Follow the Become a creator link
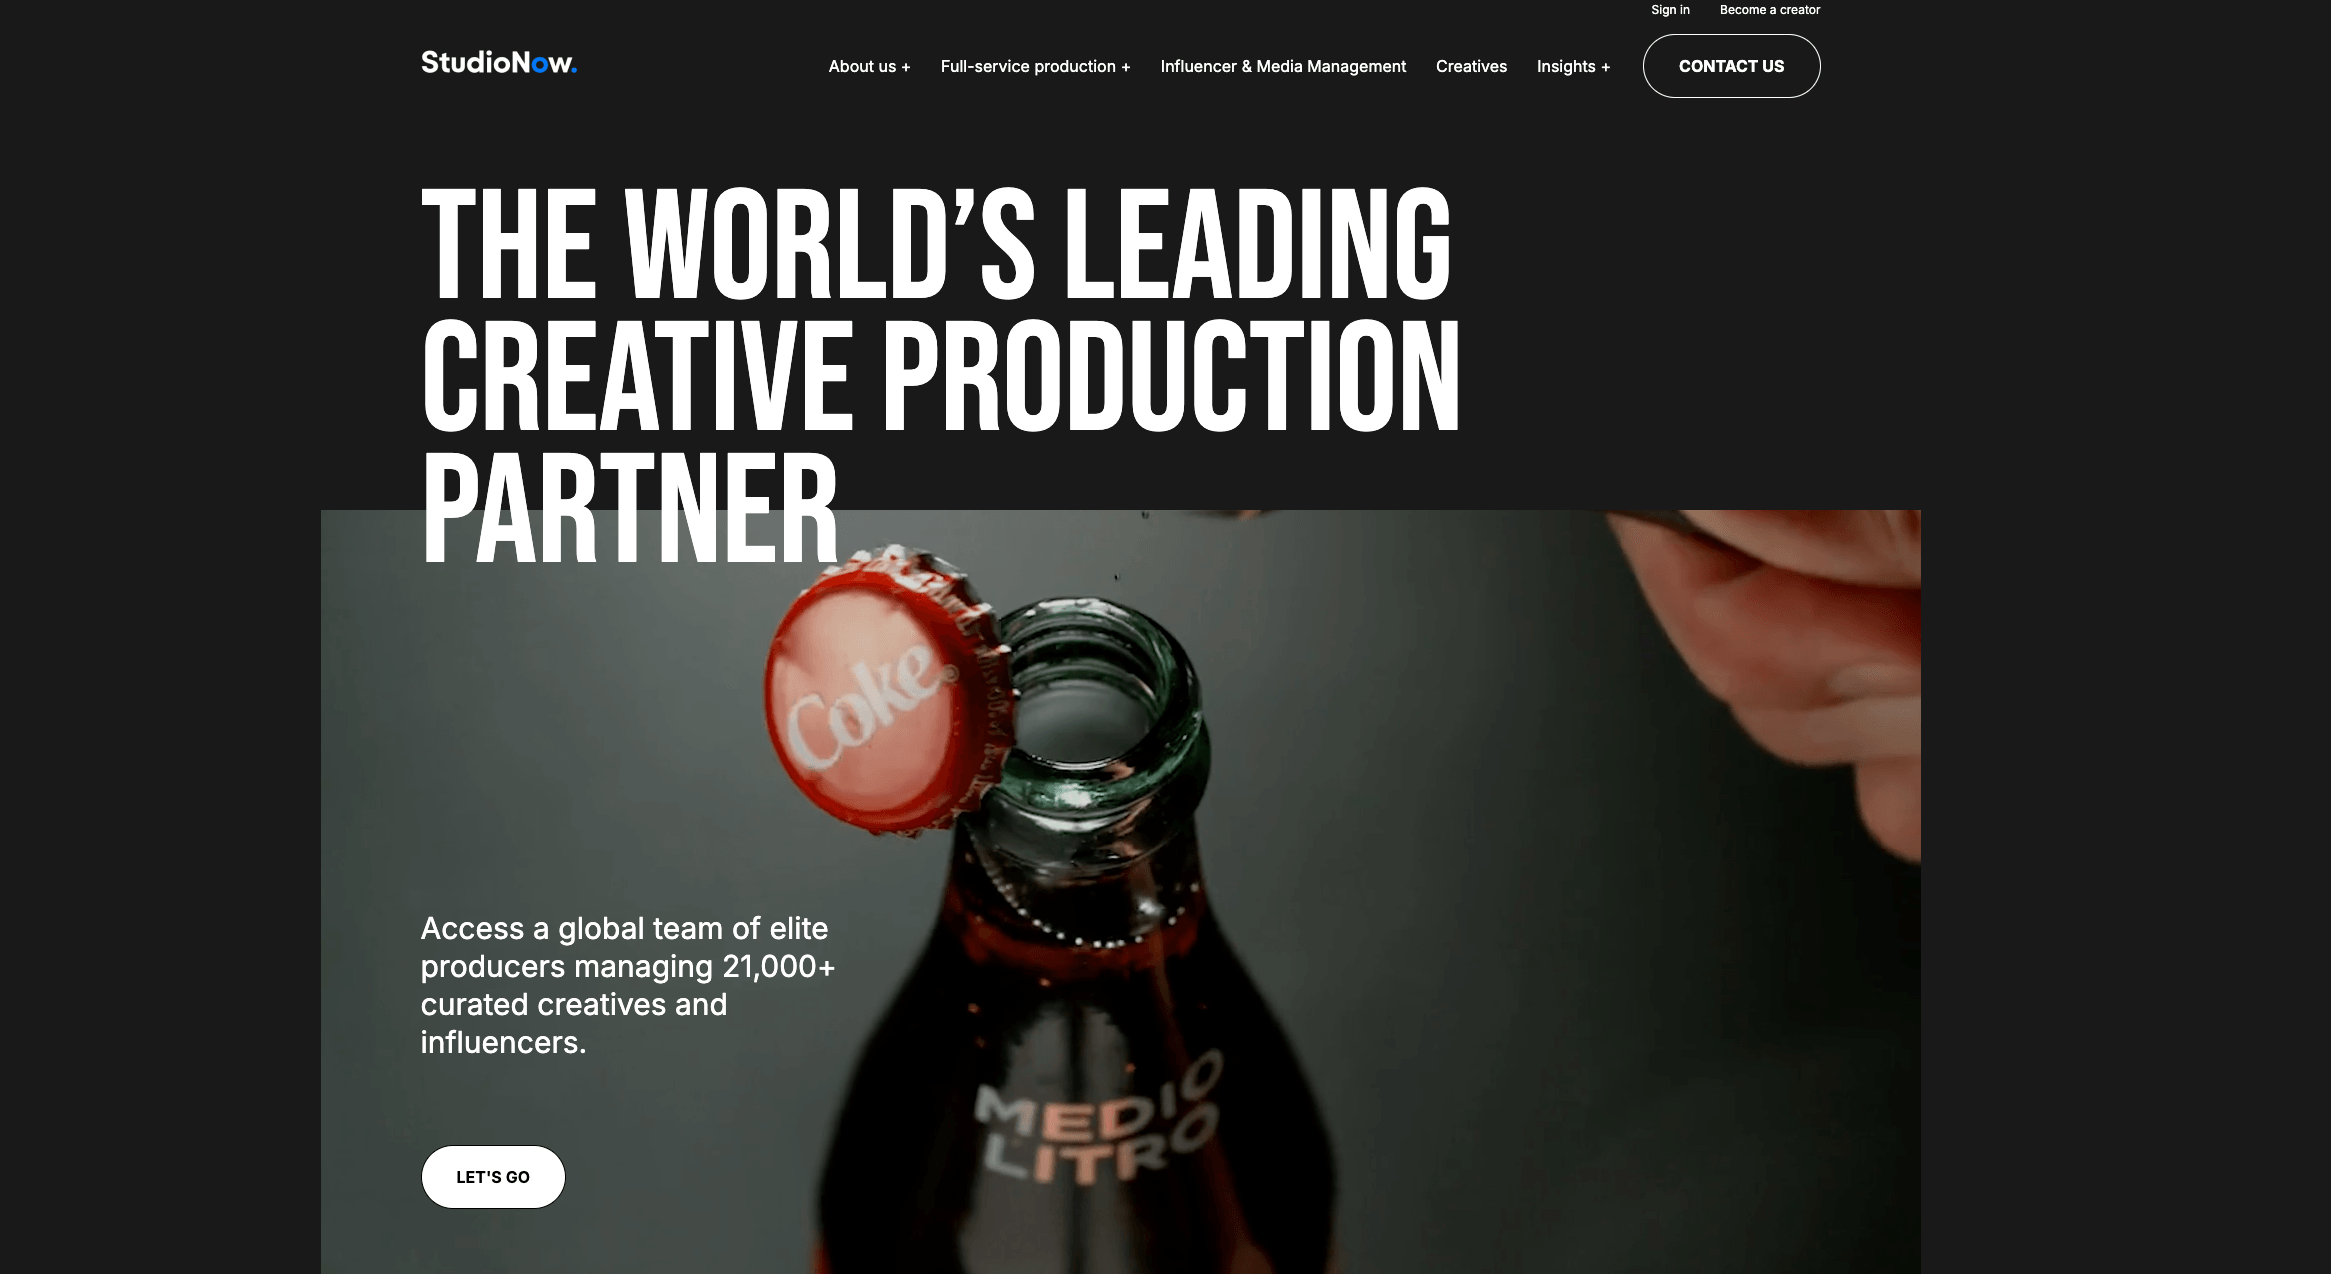 tap(1770, 10)
